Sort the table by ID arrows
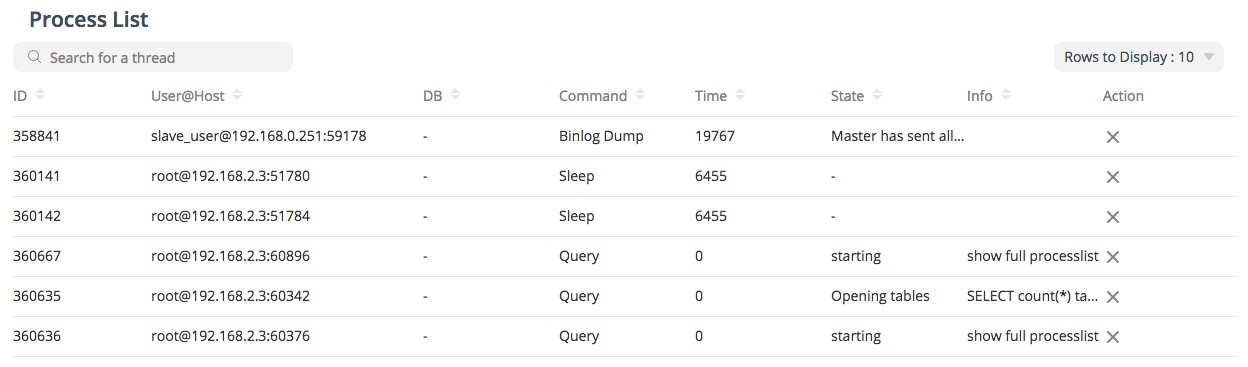The image size is (1248, 367). (x=40, y=96)
